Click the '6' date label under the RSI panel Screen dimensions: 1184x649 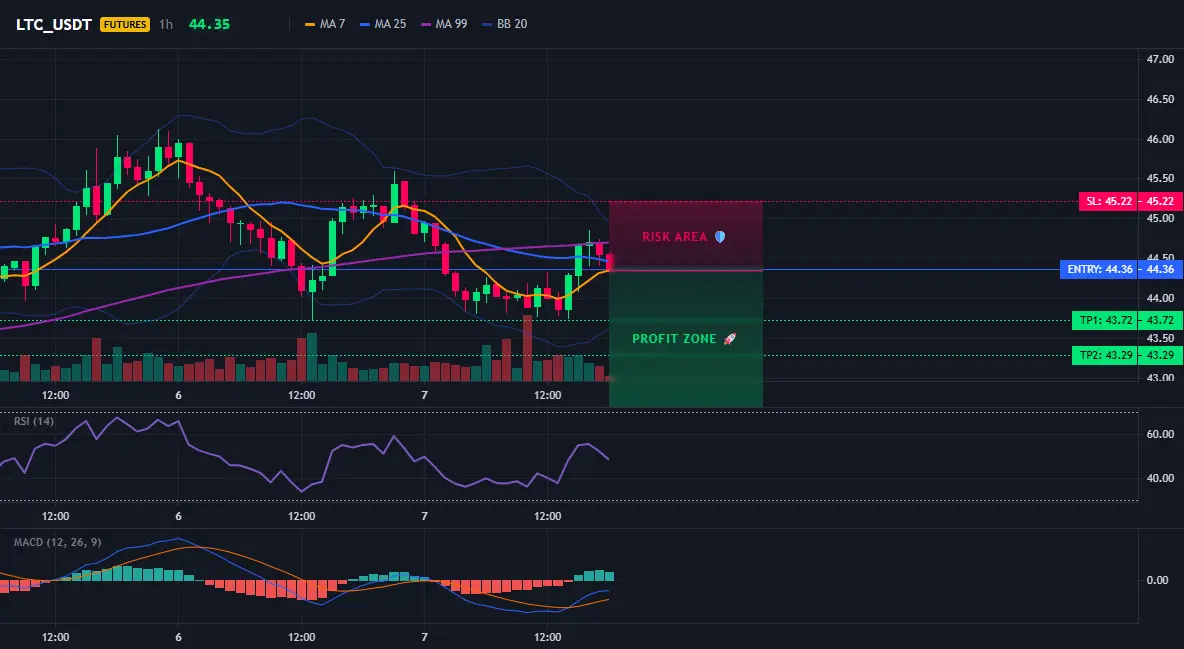(178, 516)
